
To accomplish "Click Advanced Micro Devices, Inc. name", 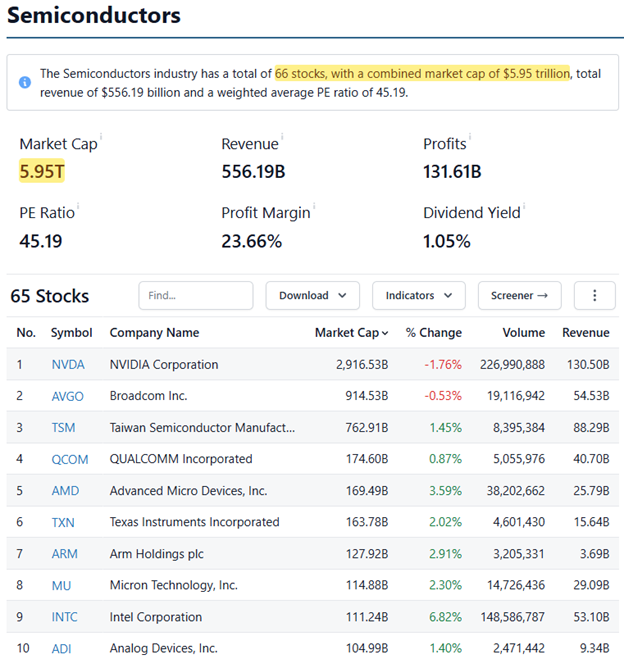I will [188, 490].
